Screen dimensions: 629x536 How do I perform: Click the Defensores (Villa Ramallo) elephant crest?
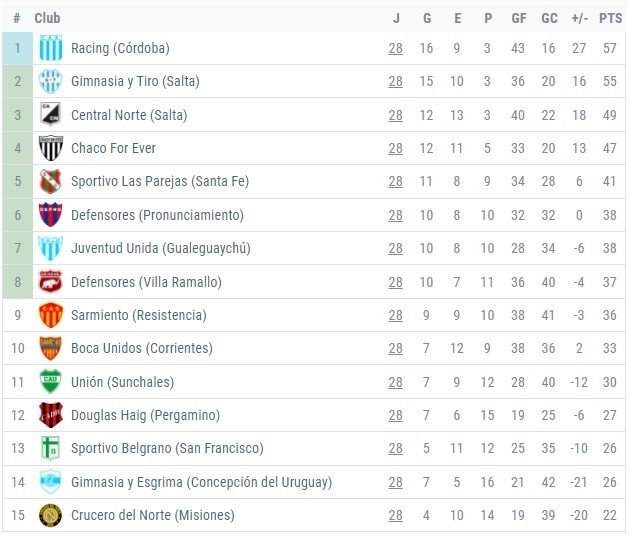pyautogui.click(x=51, y=282)
